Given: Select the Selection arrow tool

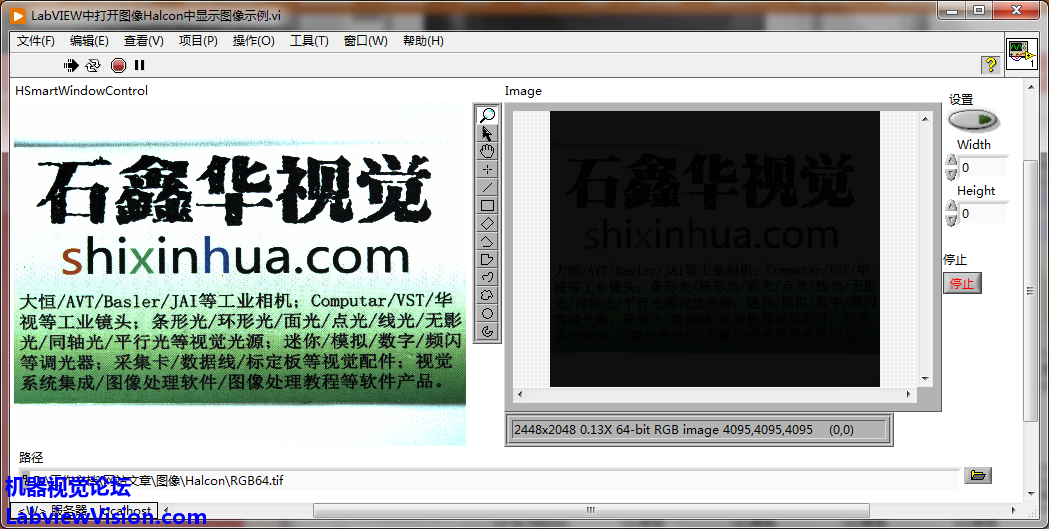Looking at the screenshot, I should coord(487,133).
